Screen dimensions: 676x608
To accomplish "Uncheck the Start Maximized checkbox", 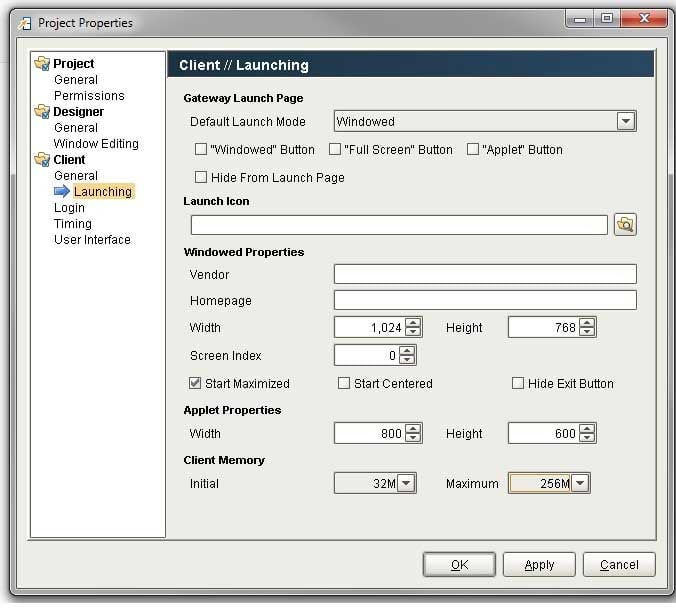I will click(x=195, y=383).
